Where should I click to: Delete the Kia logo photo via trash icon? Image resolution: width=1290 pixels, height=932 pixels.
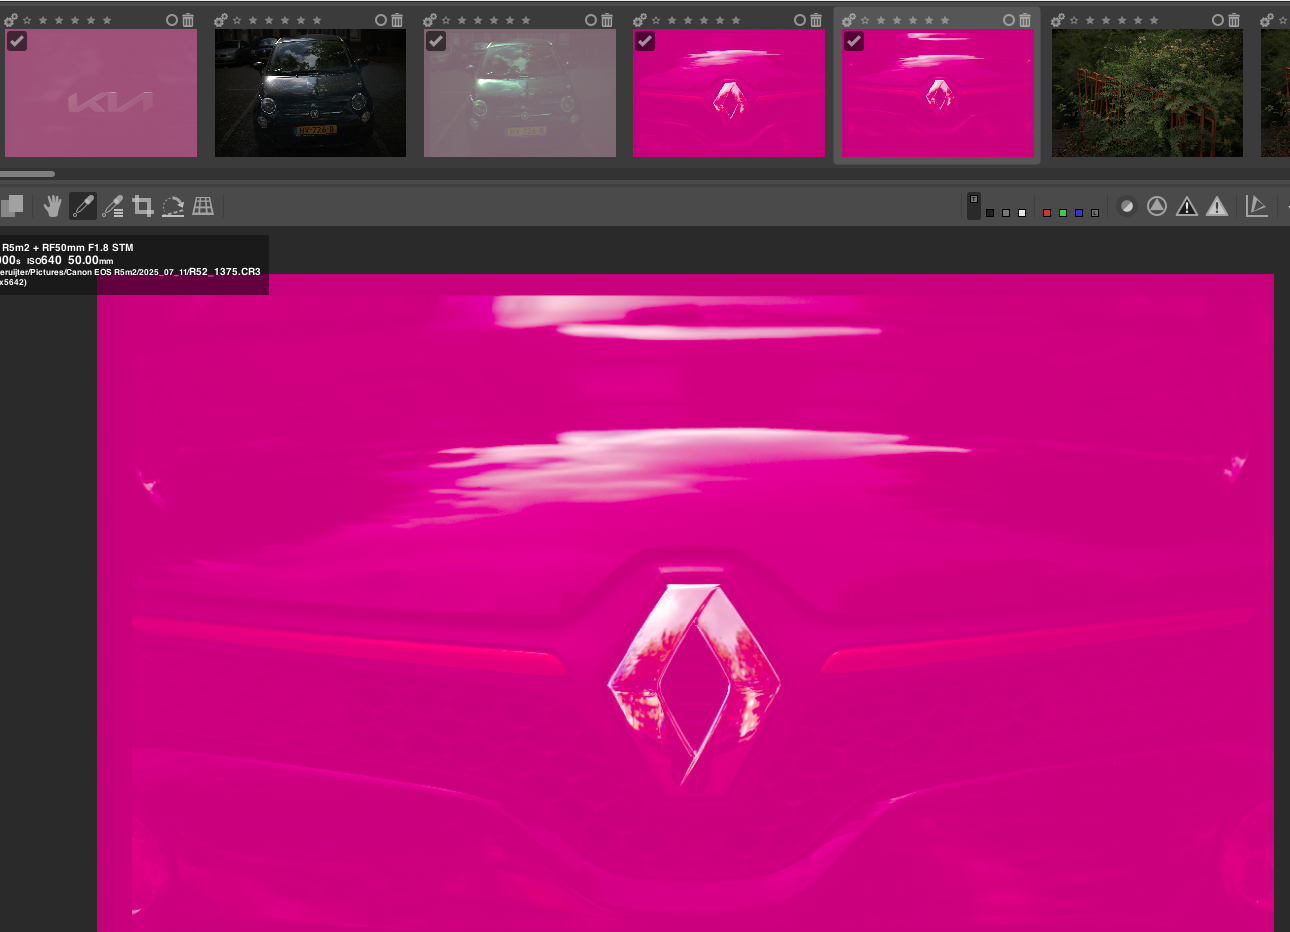[188, 20]
